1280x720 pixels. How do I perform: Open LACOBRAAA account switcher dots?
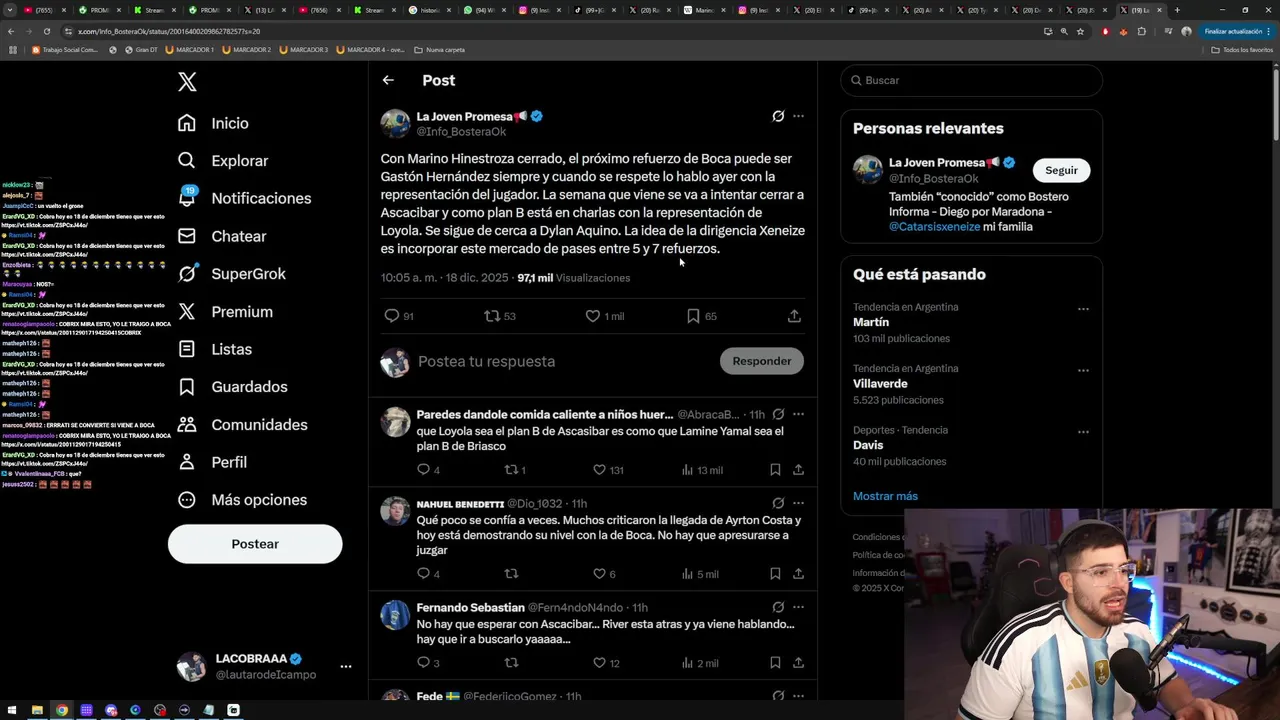point(346,666)
